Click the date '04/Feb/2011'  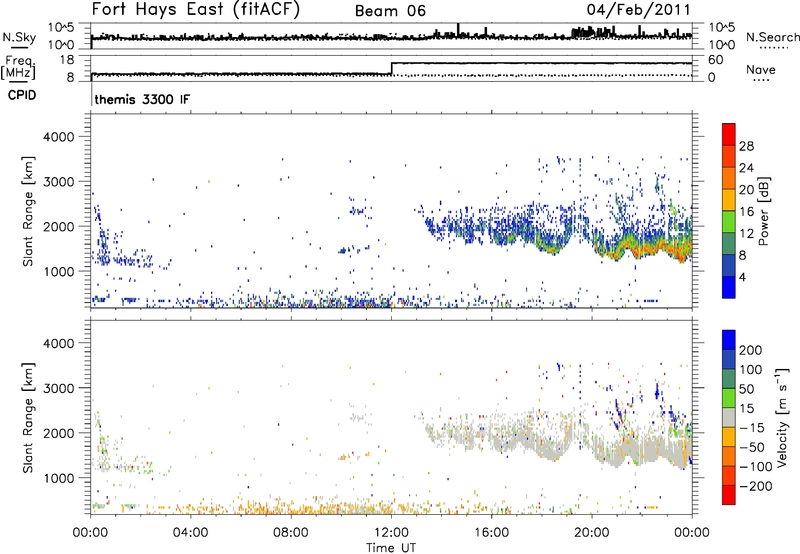638,9
